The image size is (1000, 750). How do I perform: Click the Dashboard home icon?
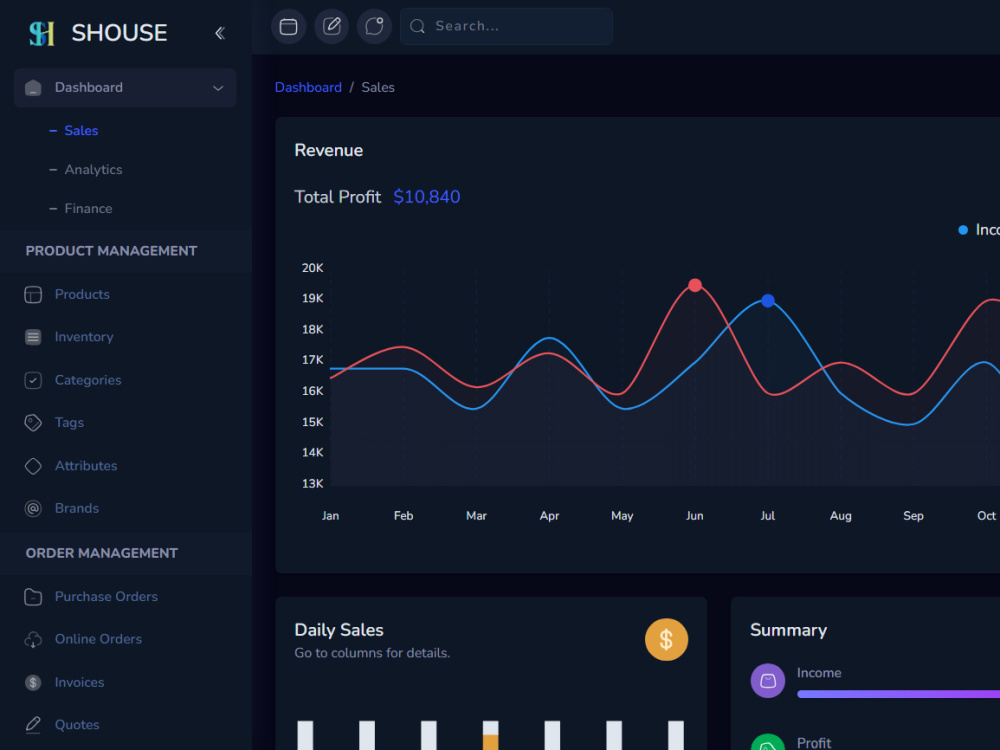[x=33, y=87]
